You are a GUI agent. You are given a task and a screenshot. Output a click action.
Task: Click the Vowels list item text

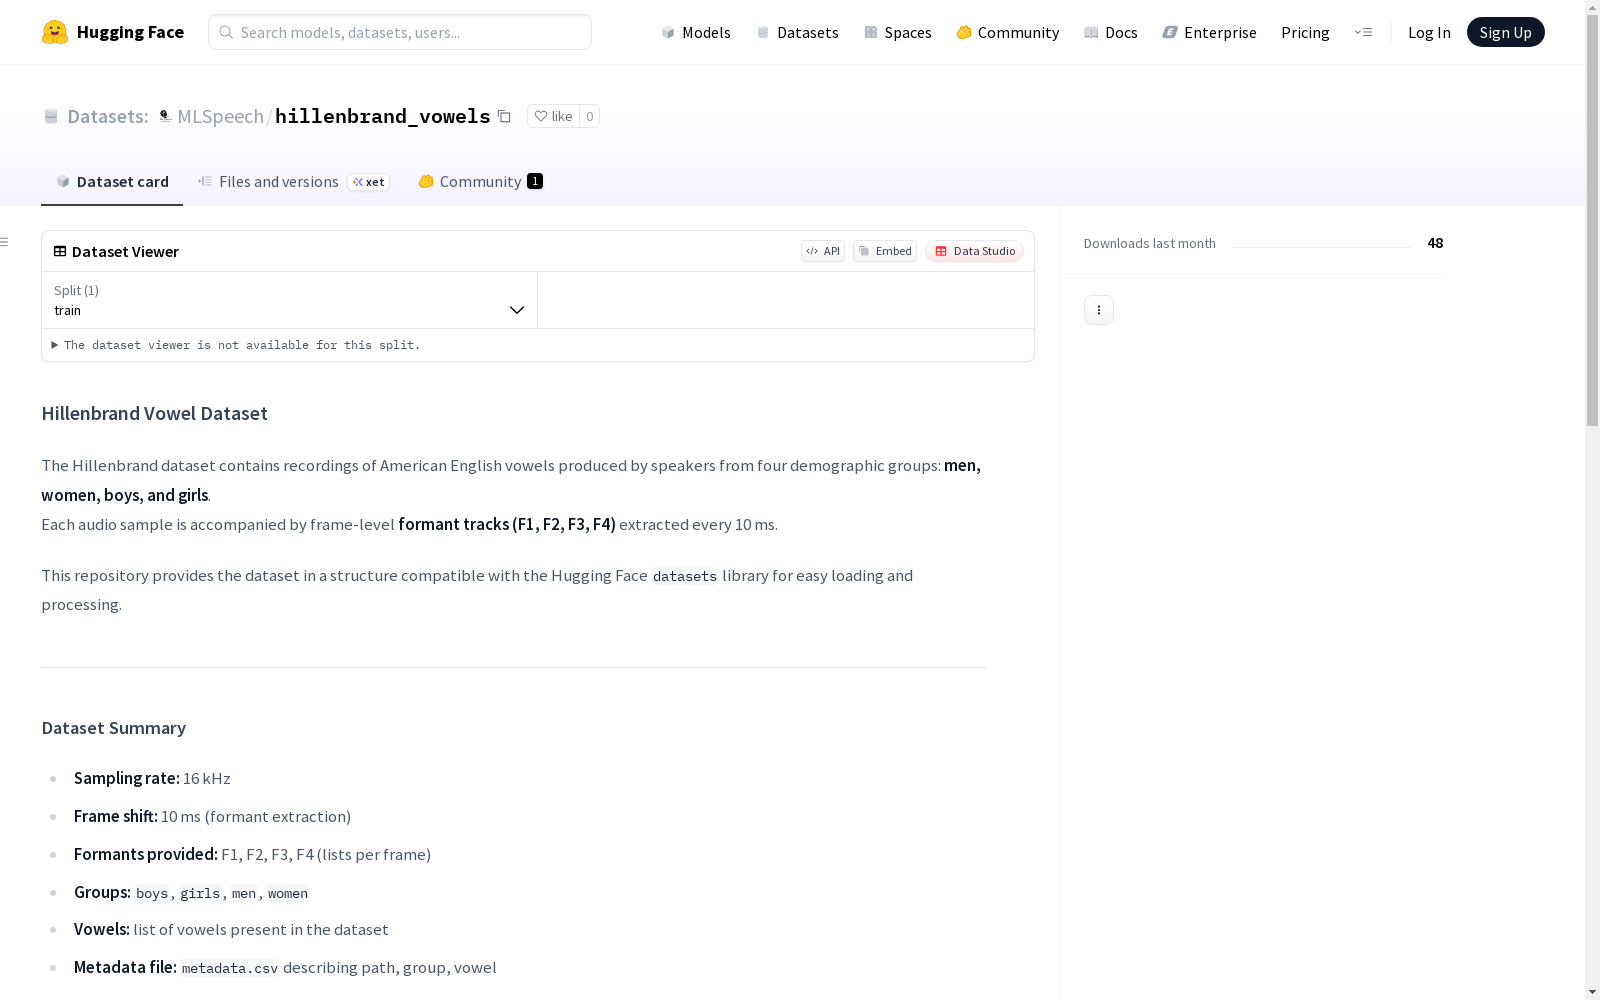(x=231, y=929)
